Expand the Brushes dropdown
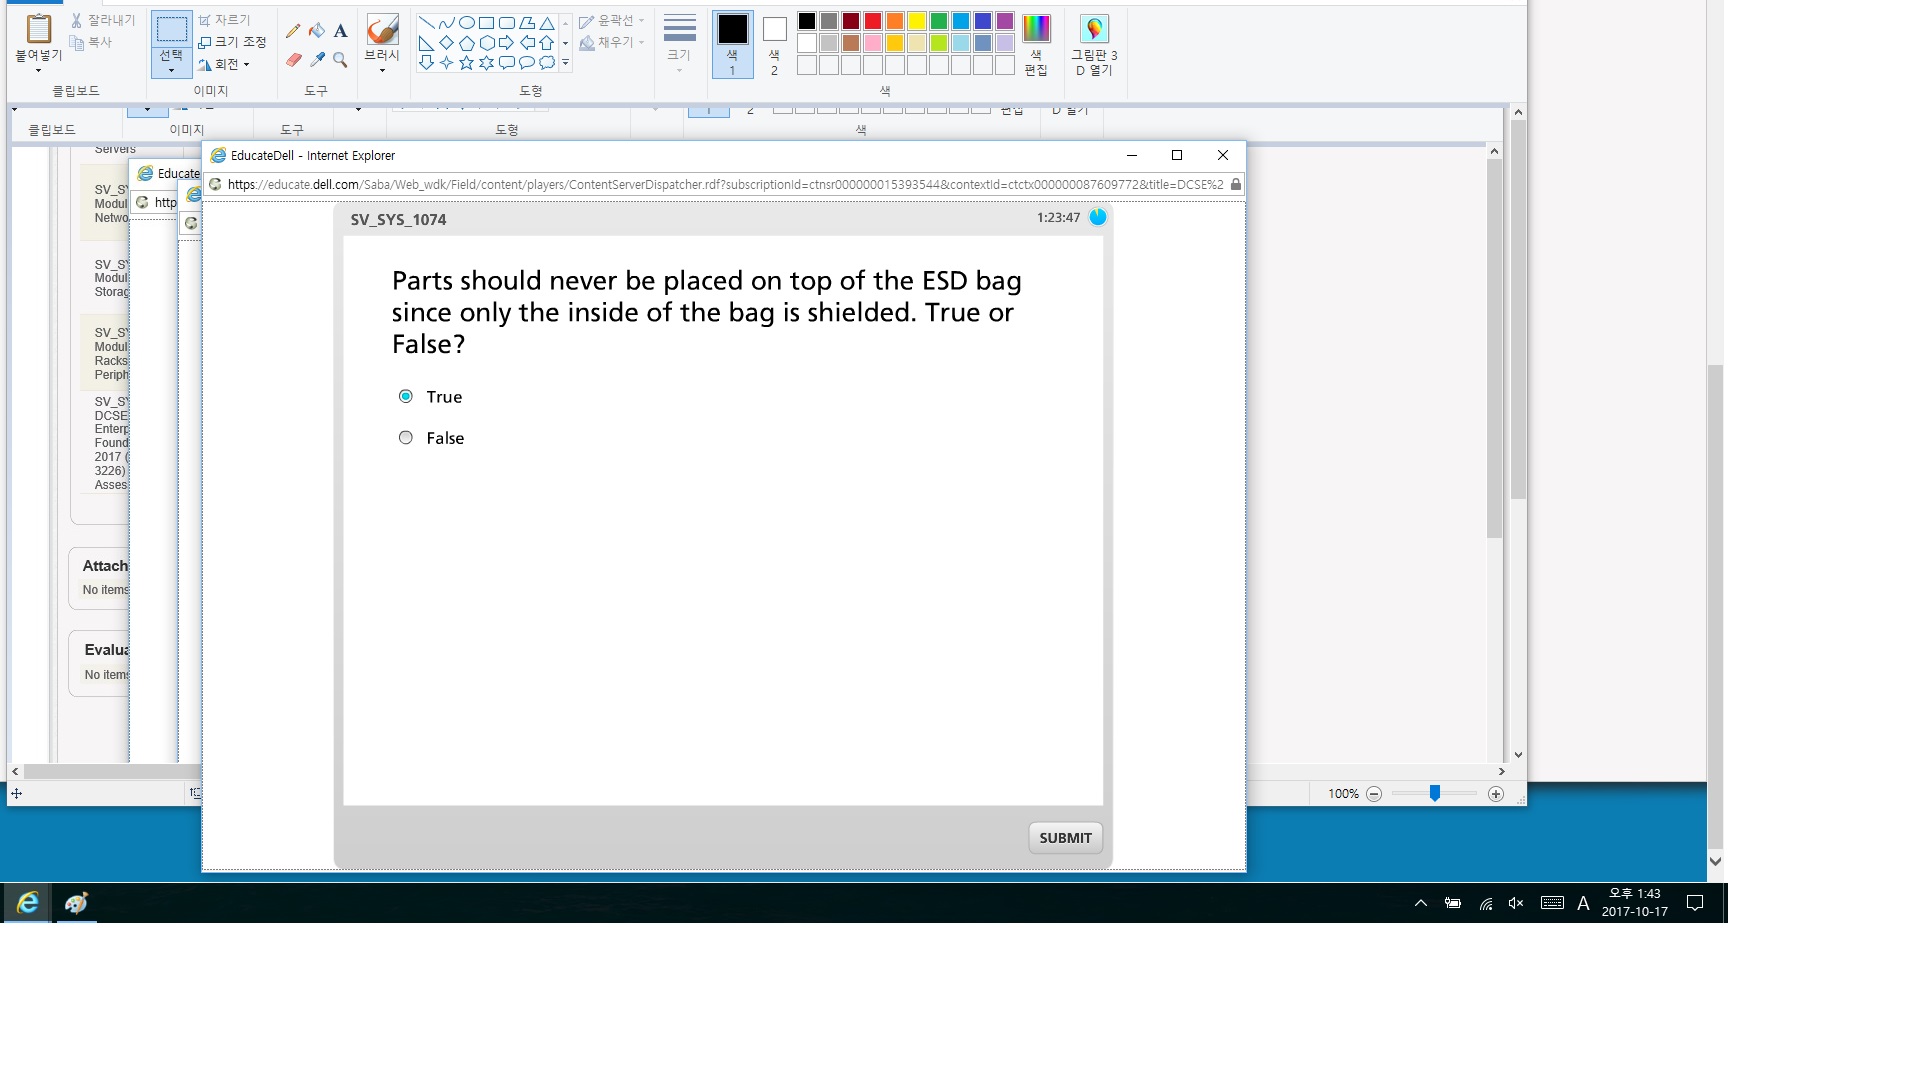The height and width of the screenshot is (1080, 1920). (382, 70)
